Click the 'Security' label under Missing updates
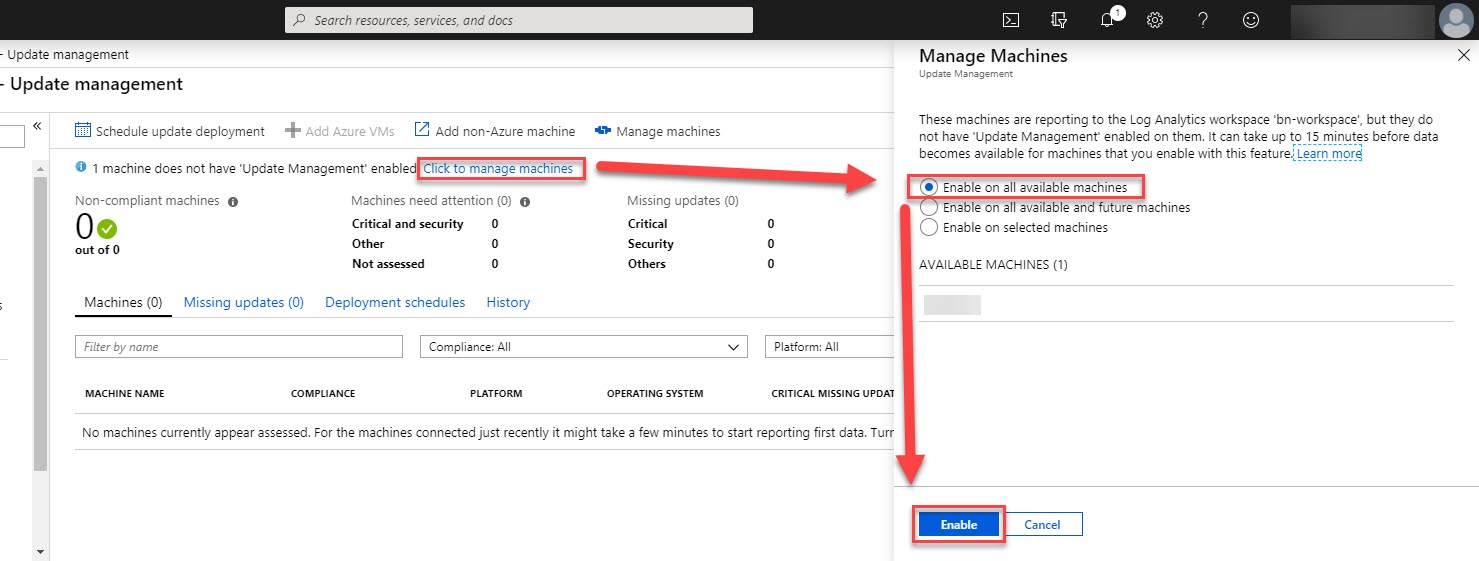The width and height of the screenshot is (1479, 561). pyautogui.click(x=651, y=244)
